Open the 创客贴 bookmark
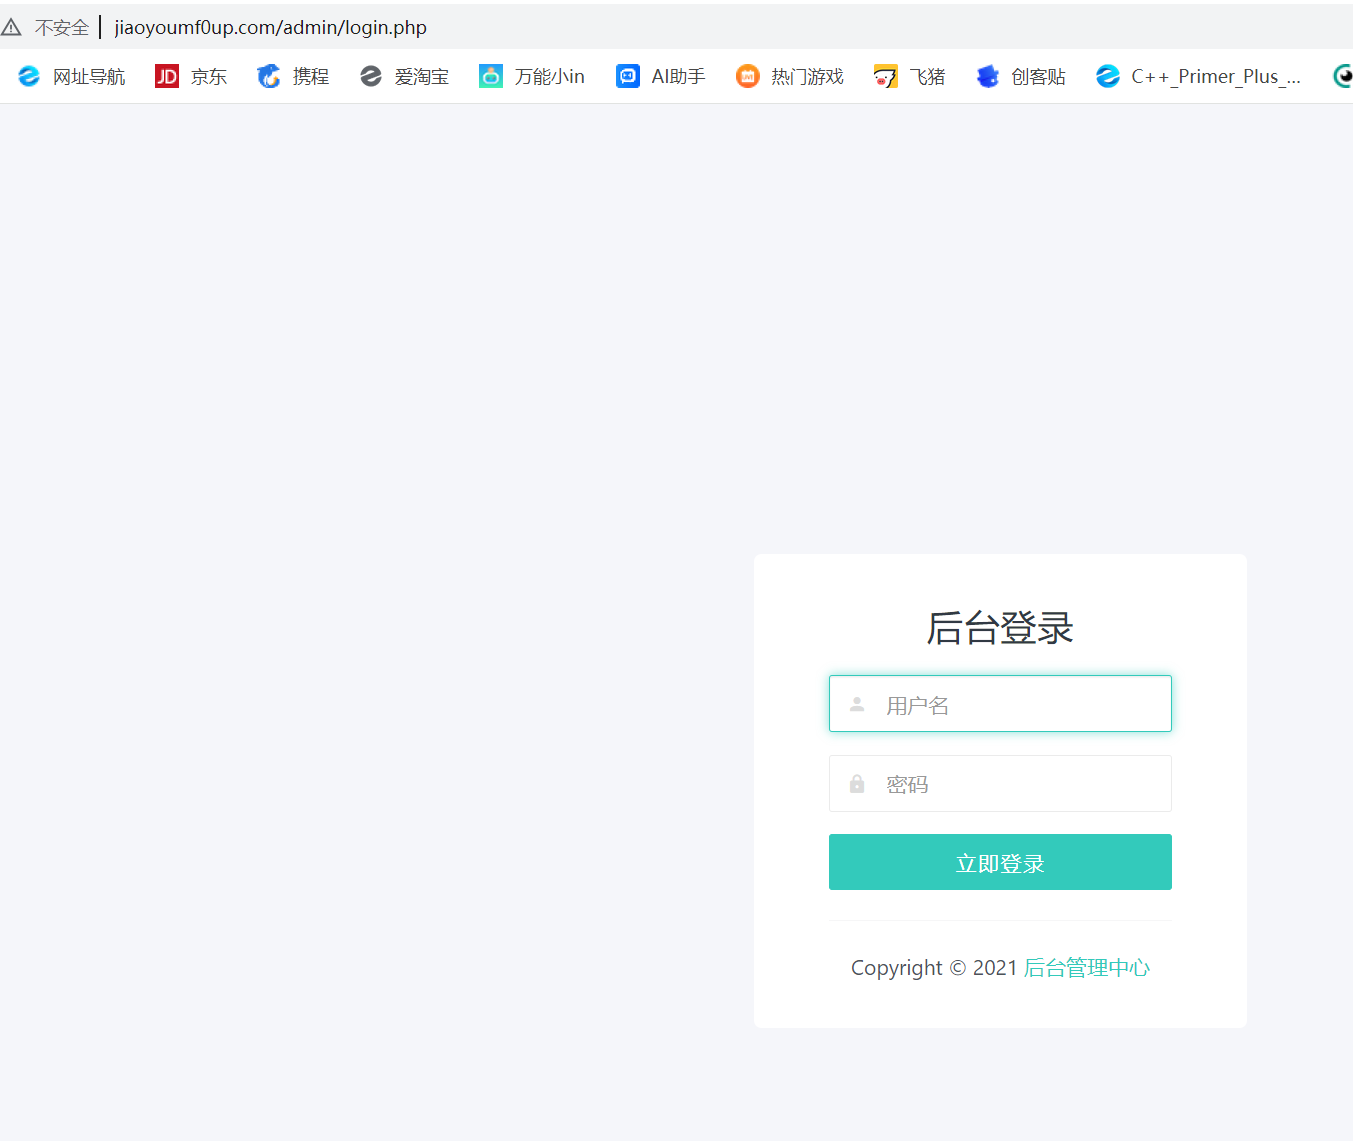1353x1141 pixels. click(x=1021, y=76)
